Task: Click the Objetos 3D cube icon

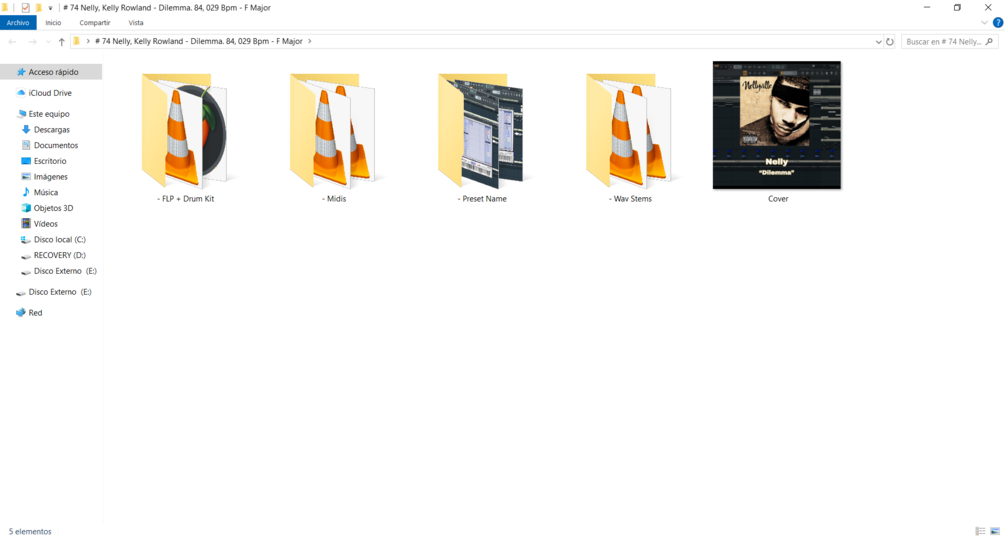Action: click(x=26, y=208)
